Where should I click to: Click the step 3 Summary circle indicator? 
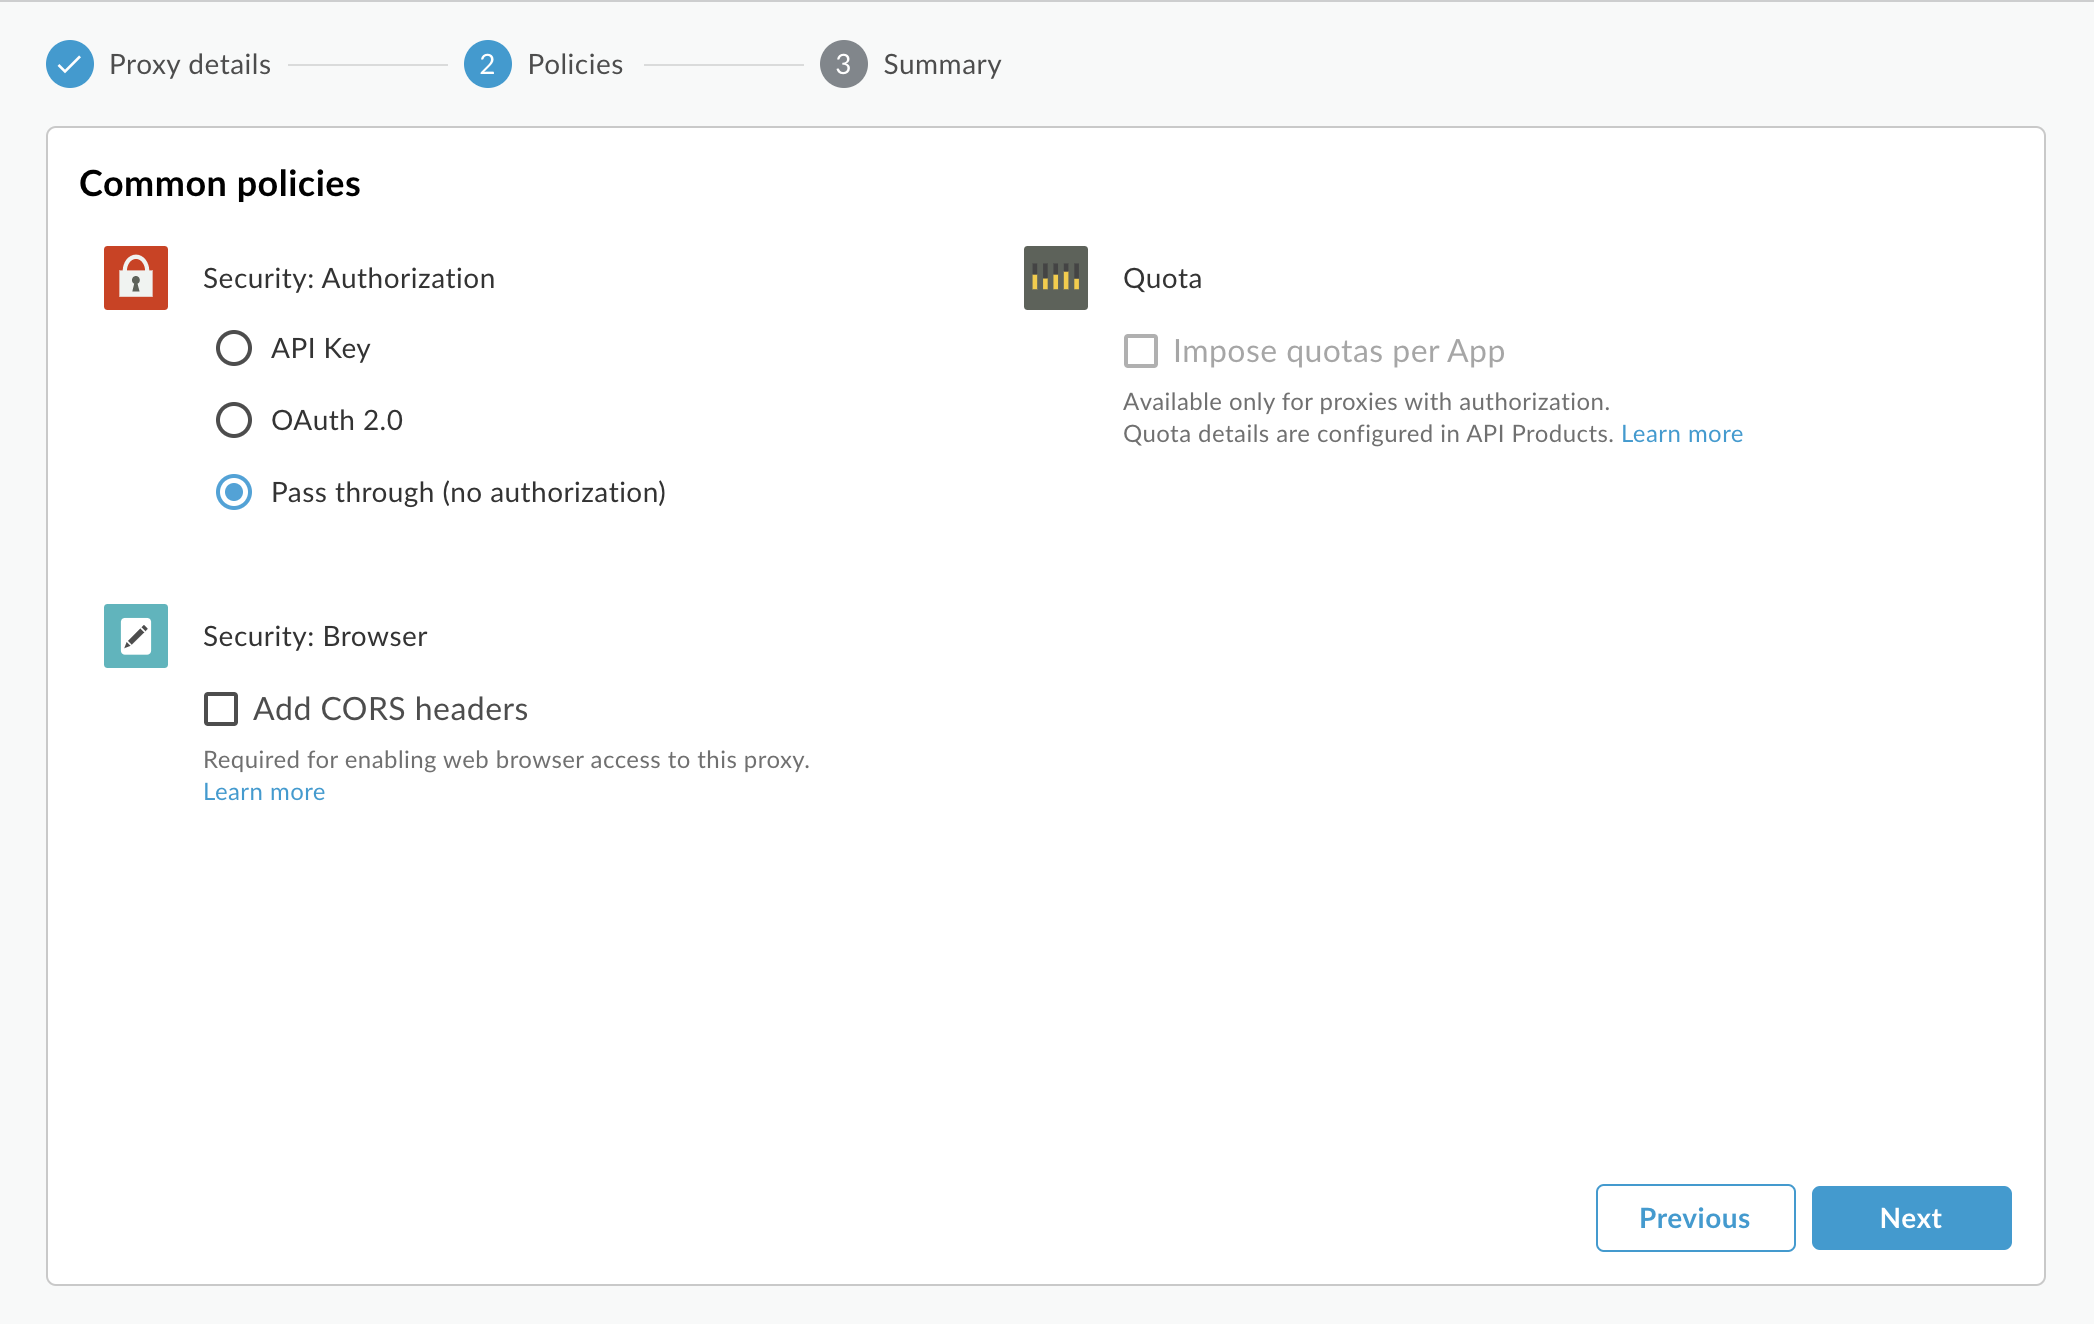click(845, 63)
